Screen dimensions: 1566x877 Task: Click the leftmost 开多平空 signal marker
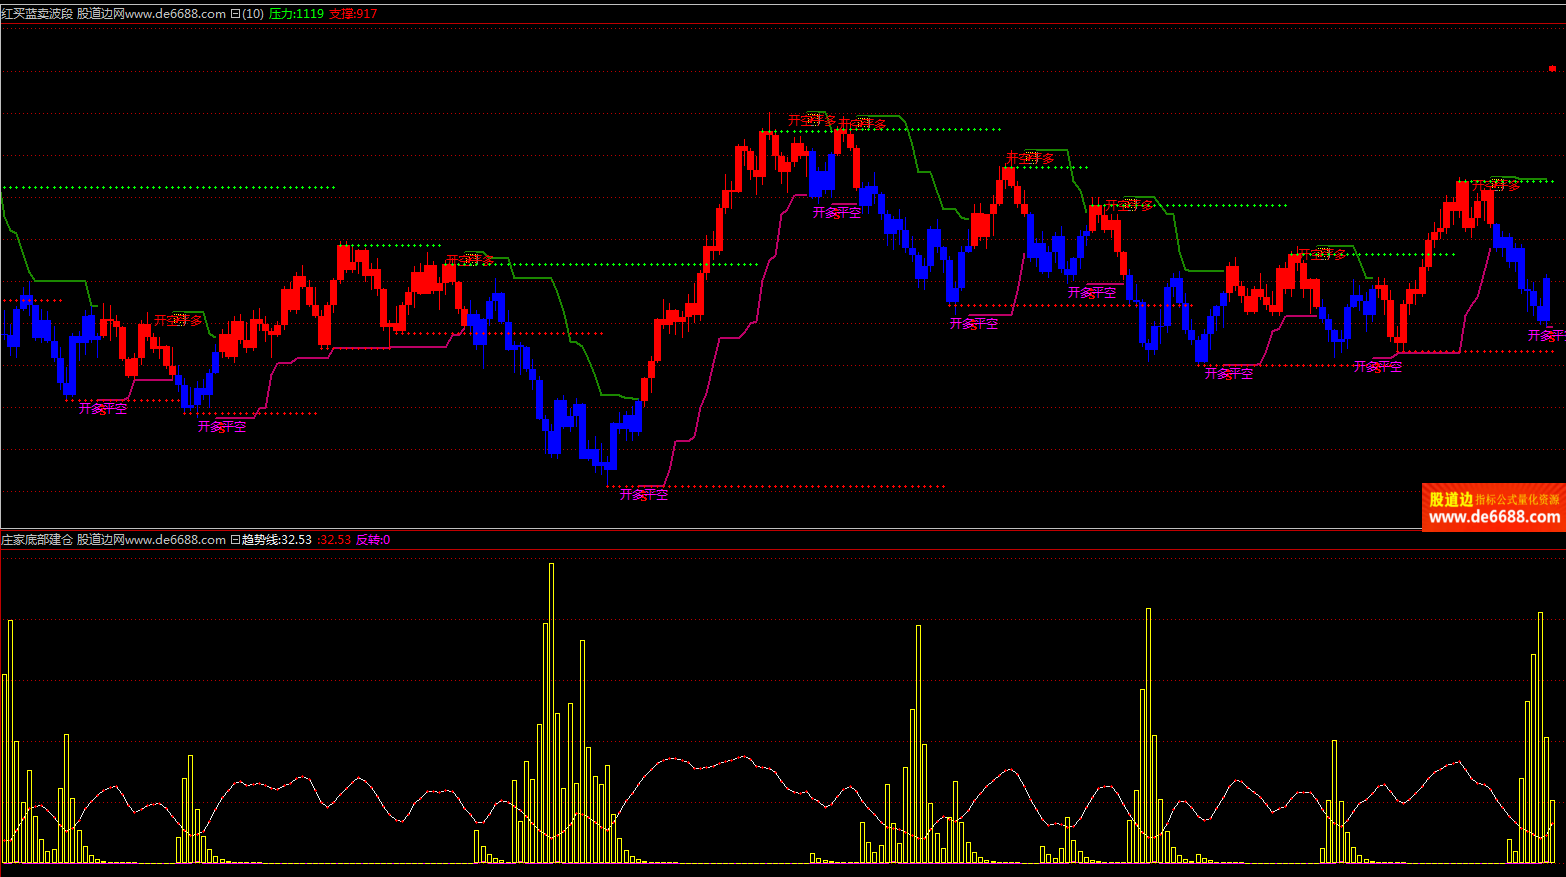(x=103, y=408)
